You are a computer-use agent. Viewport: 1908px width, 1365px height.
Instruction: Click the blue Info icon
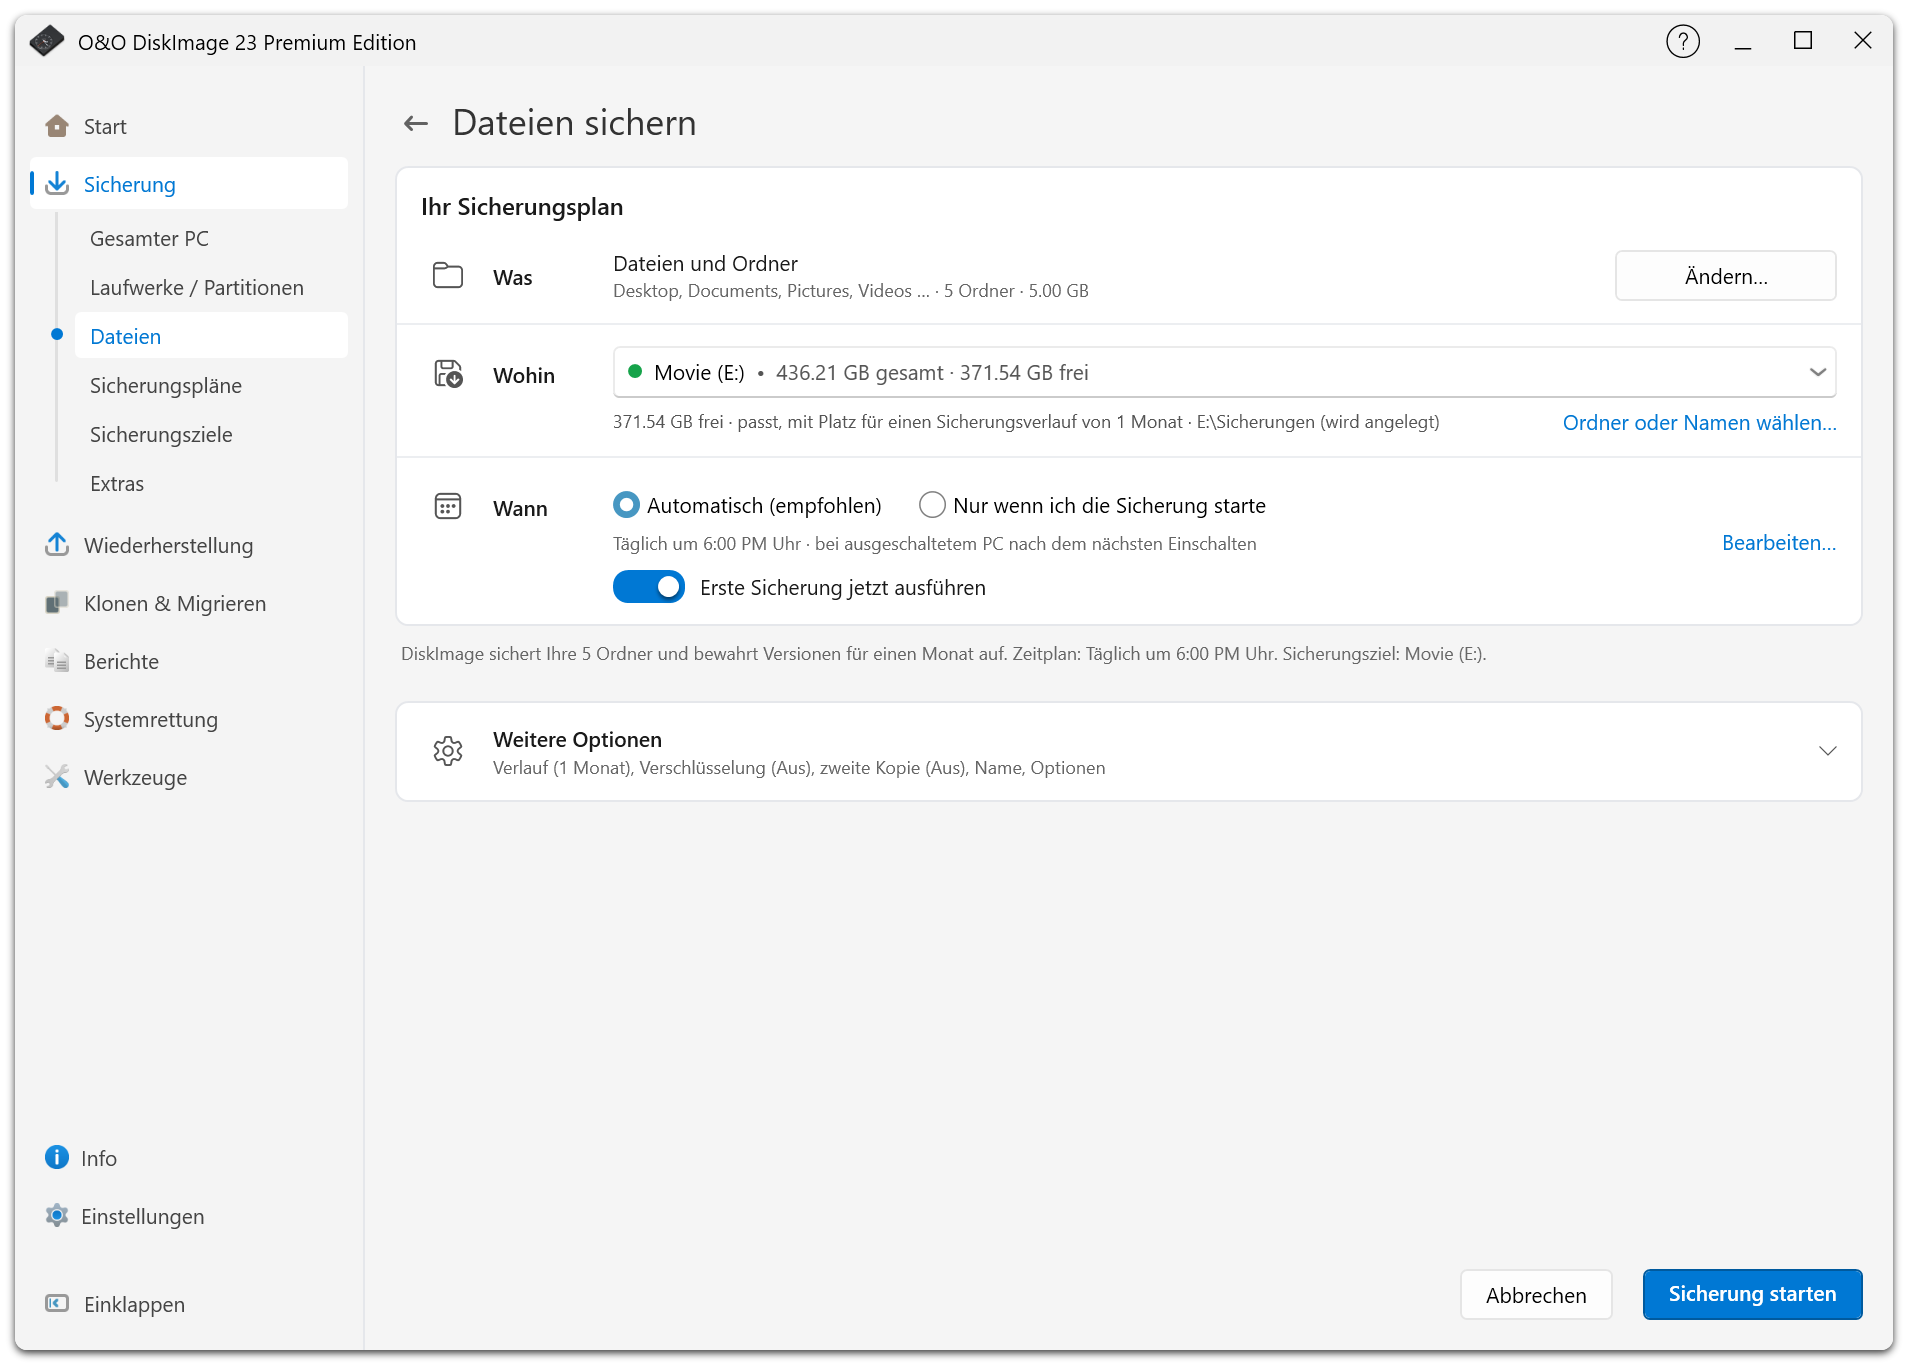pos(57,1158)
